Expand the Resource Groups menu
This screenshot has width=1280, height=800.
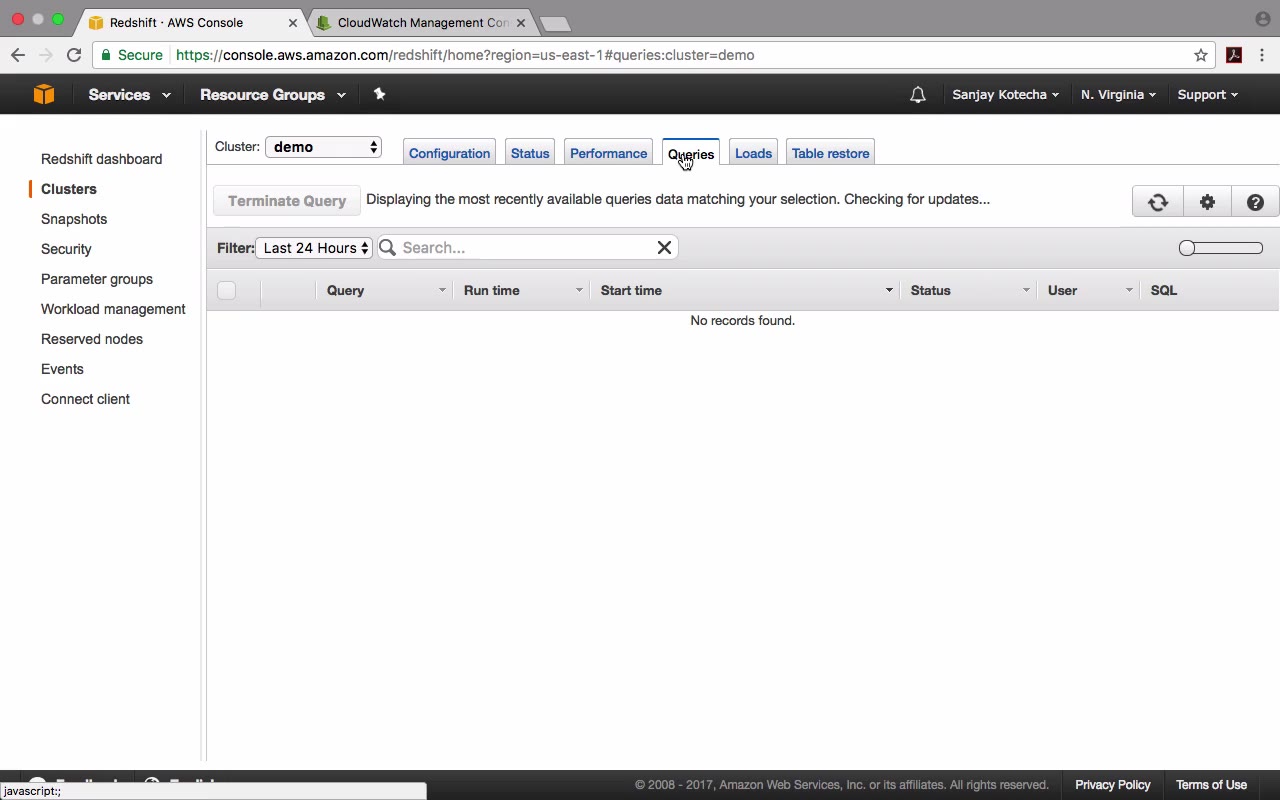pos(273,95)
